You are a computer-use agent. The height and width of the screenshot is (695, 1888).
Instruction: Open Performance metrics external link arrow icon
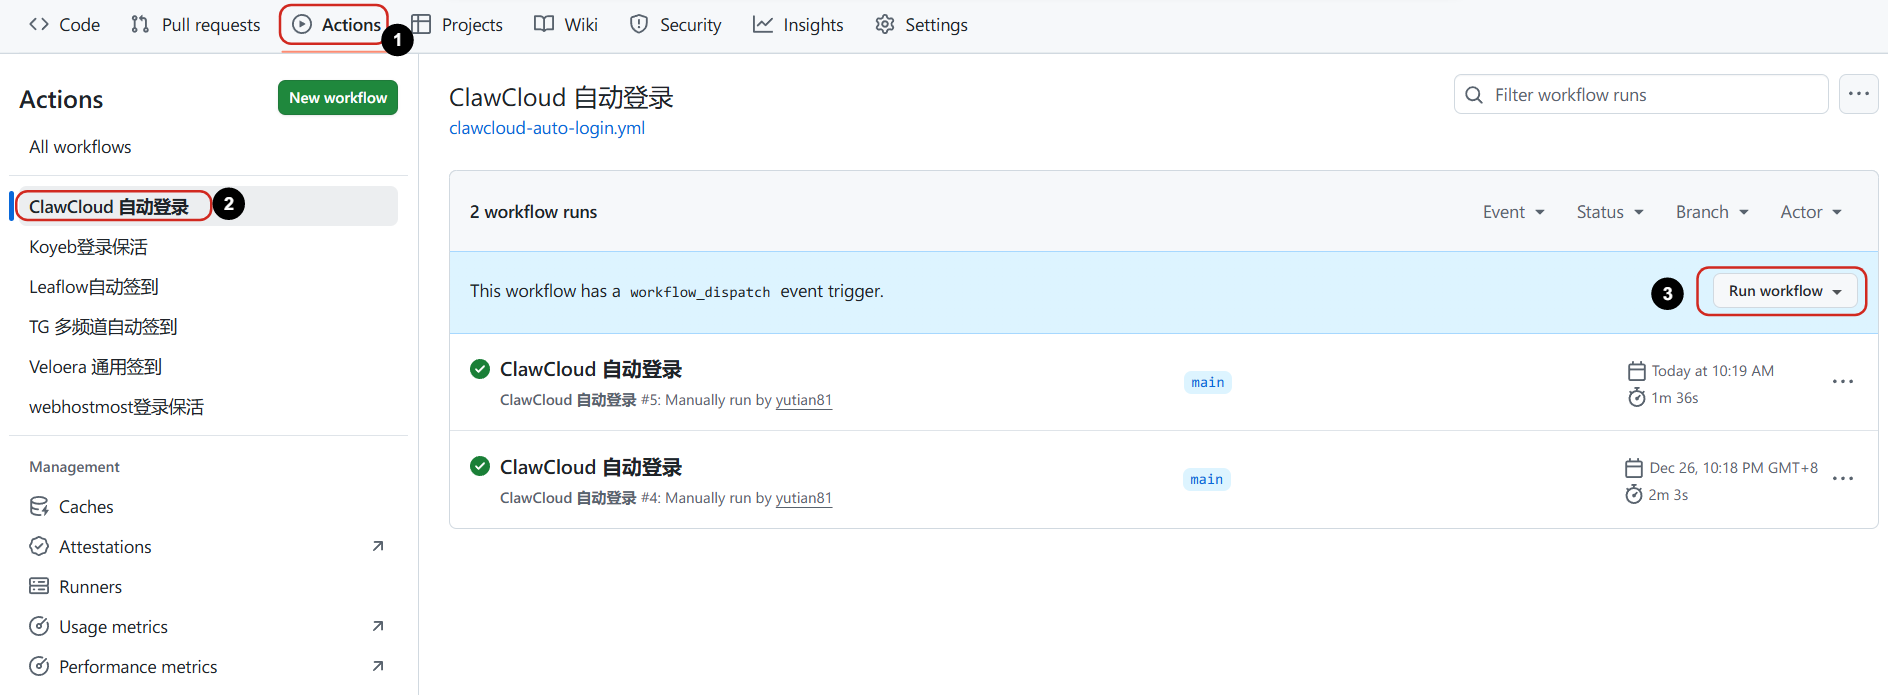378,666
